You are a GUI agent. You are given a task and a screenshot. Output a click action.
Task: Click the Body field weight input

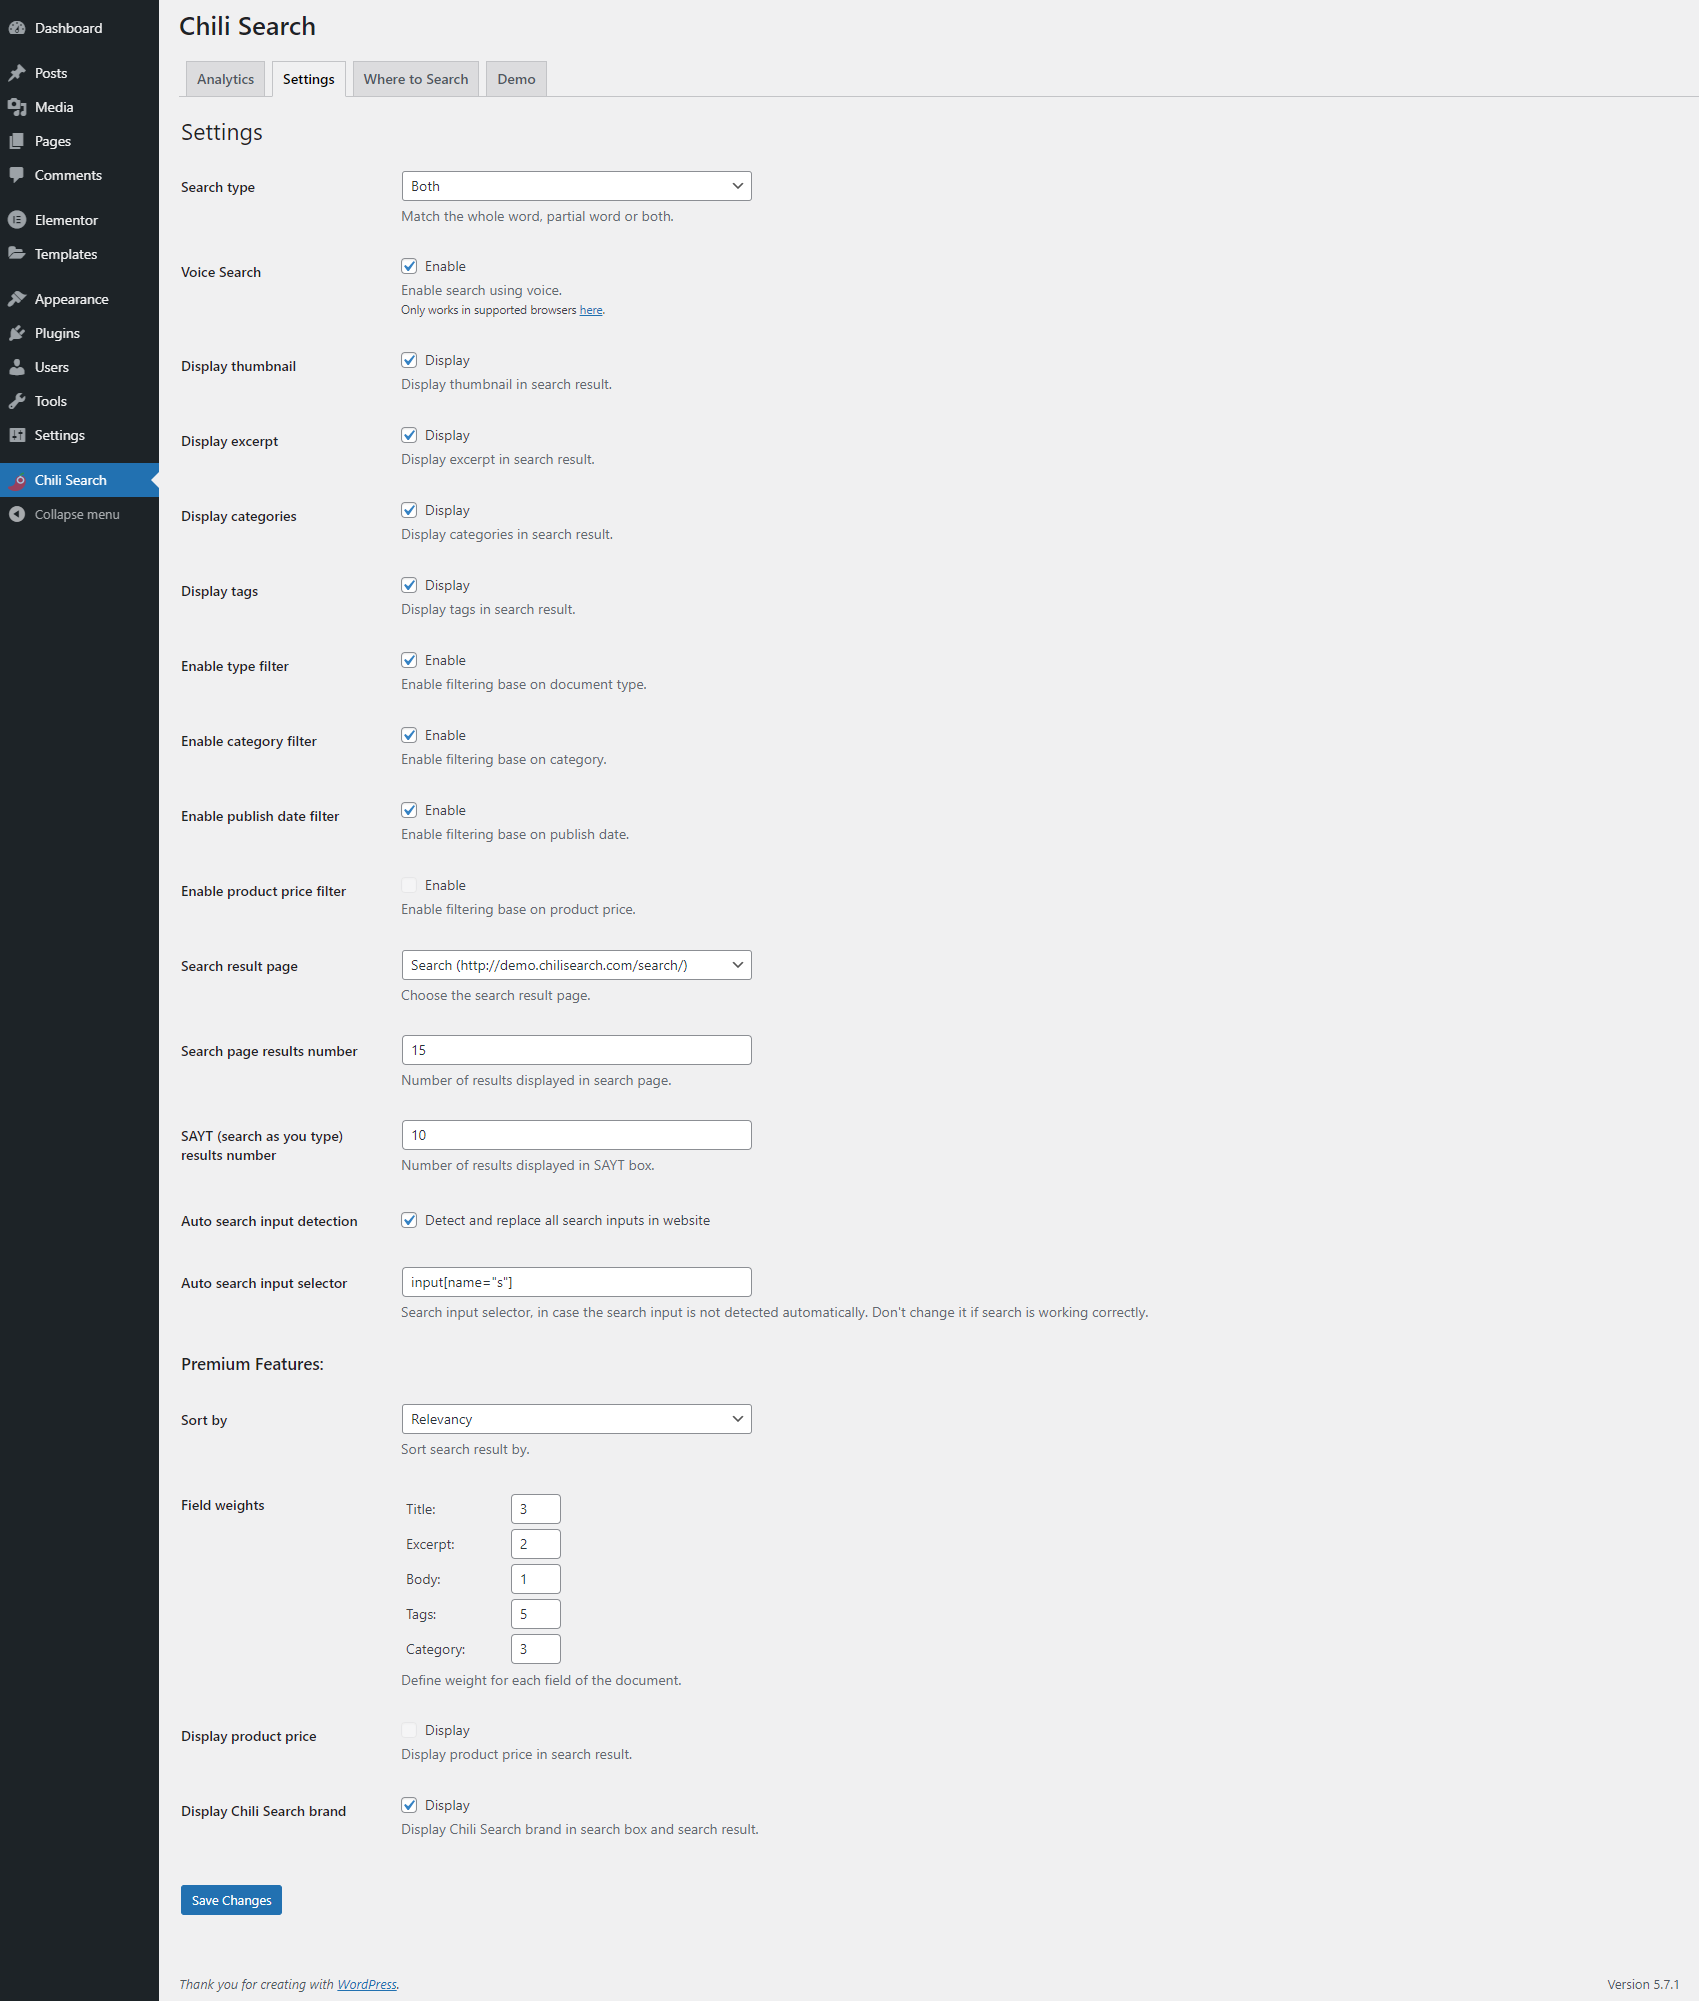coord(536,1579)
